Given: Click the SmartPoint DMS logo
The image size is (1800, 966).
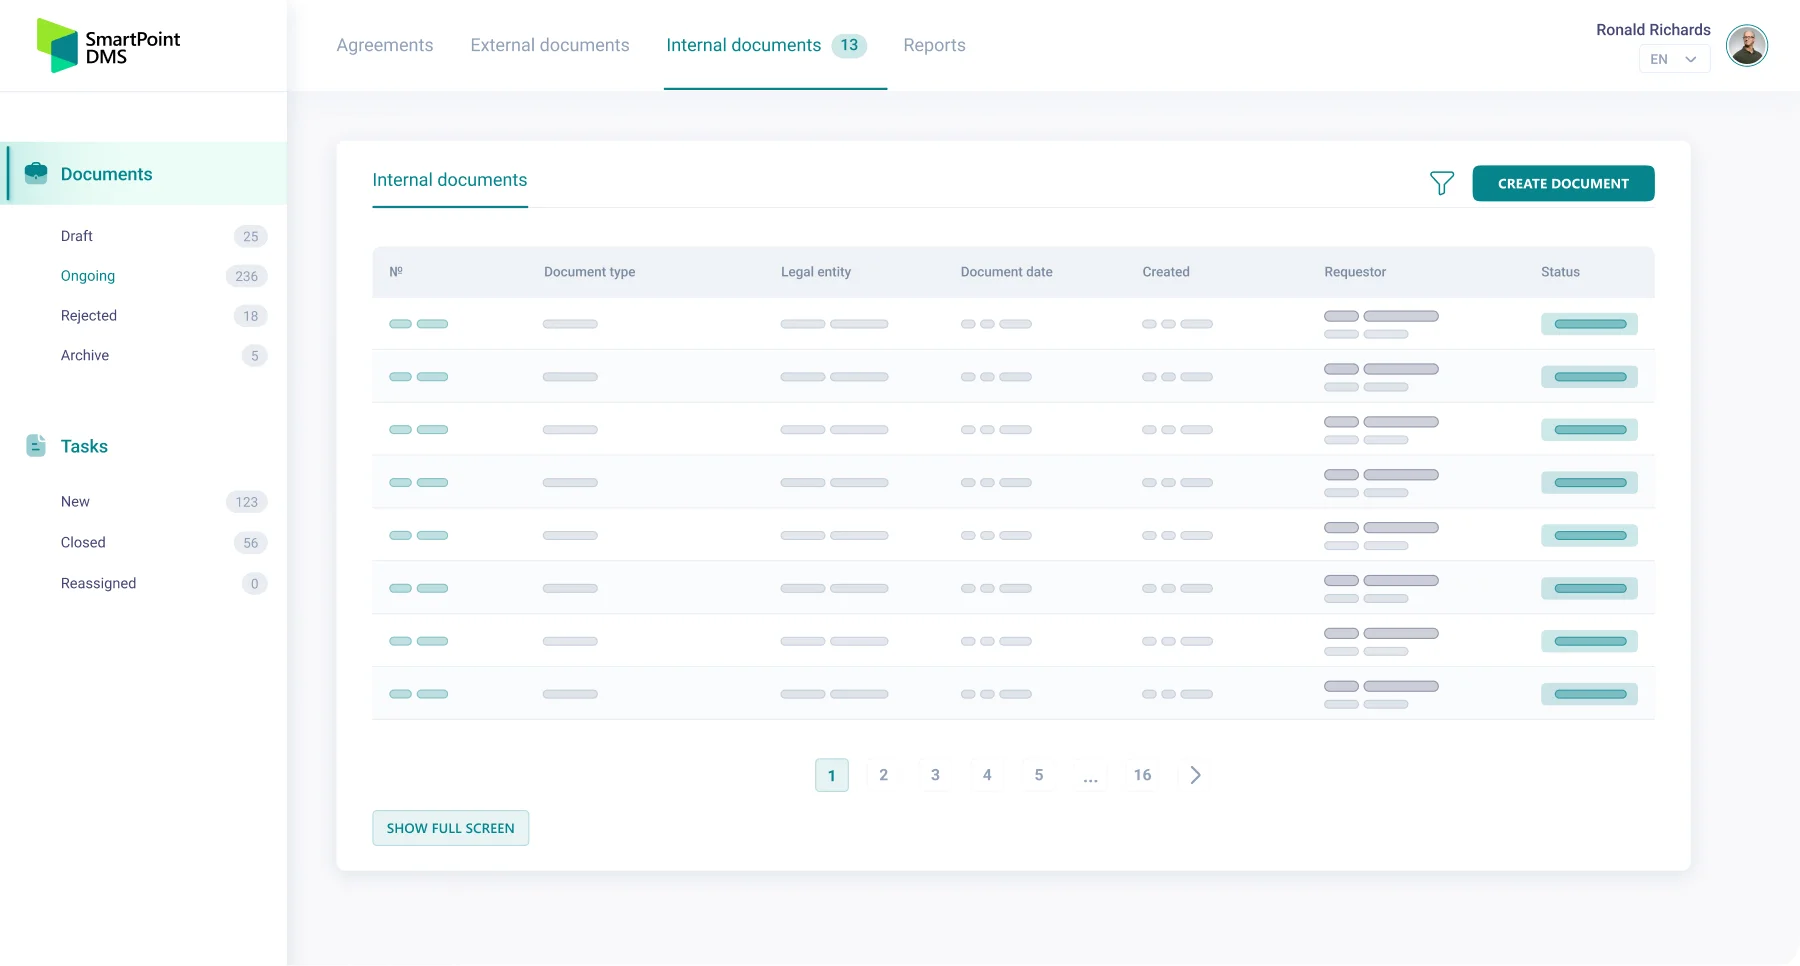Looking at the screenshot, I should point(107,45).
